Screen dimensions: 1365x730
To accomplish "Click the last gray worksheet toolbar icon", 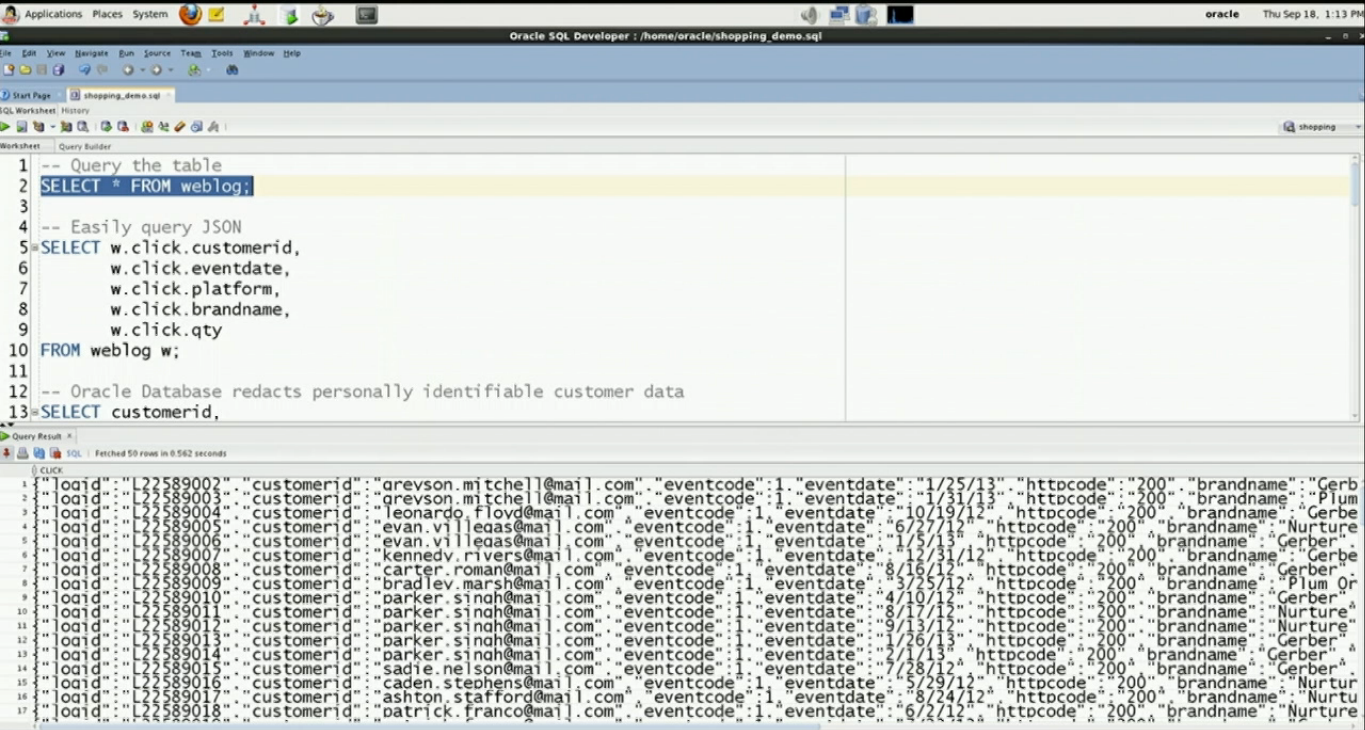I will (213, 126).
